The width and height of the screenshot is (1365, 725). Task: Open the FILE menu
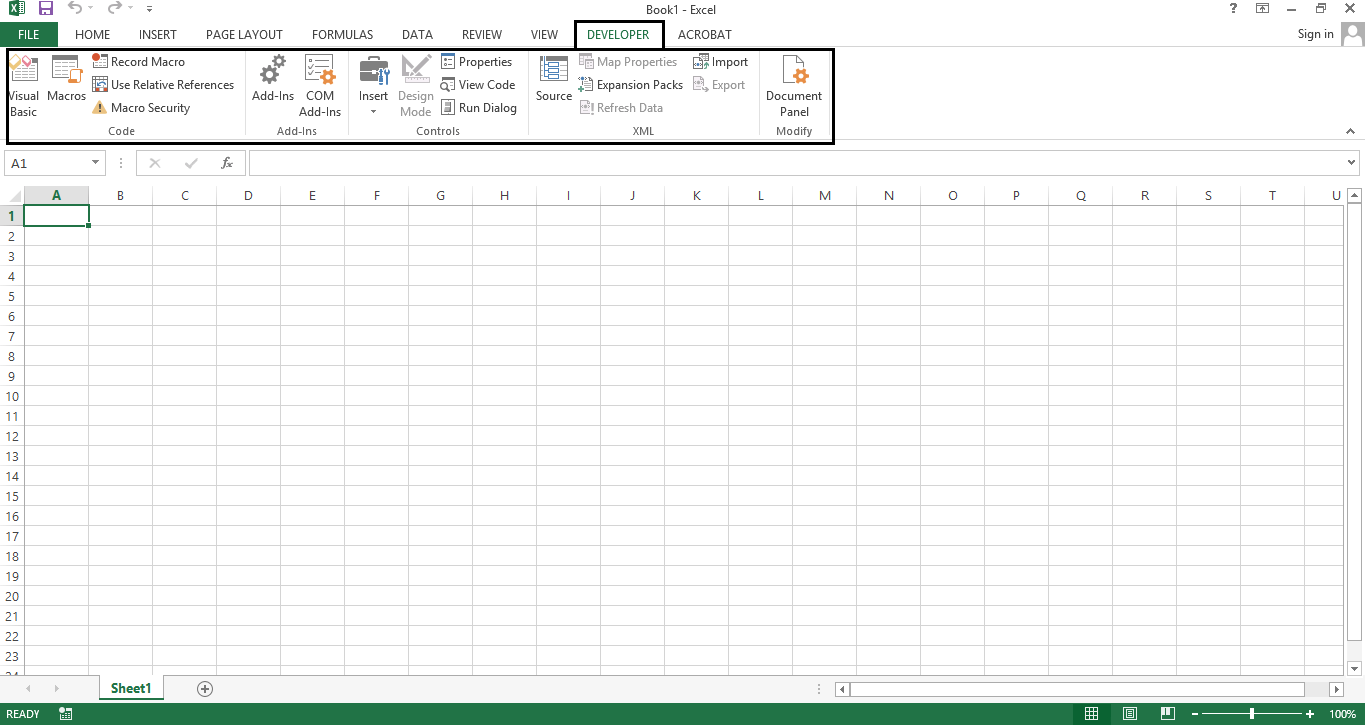pyautogui.click(x=29, y=34)
